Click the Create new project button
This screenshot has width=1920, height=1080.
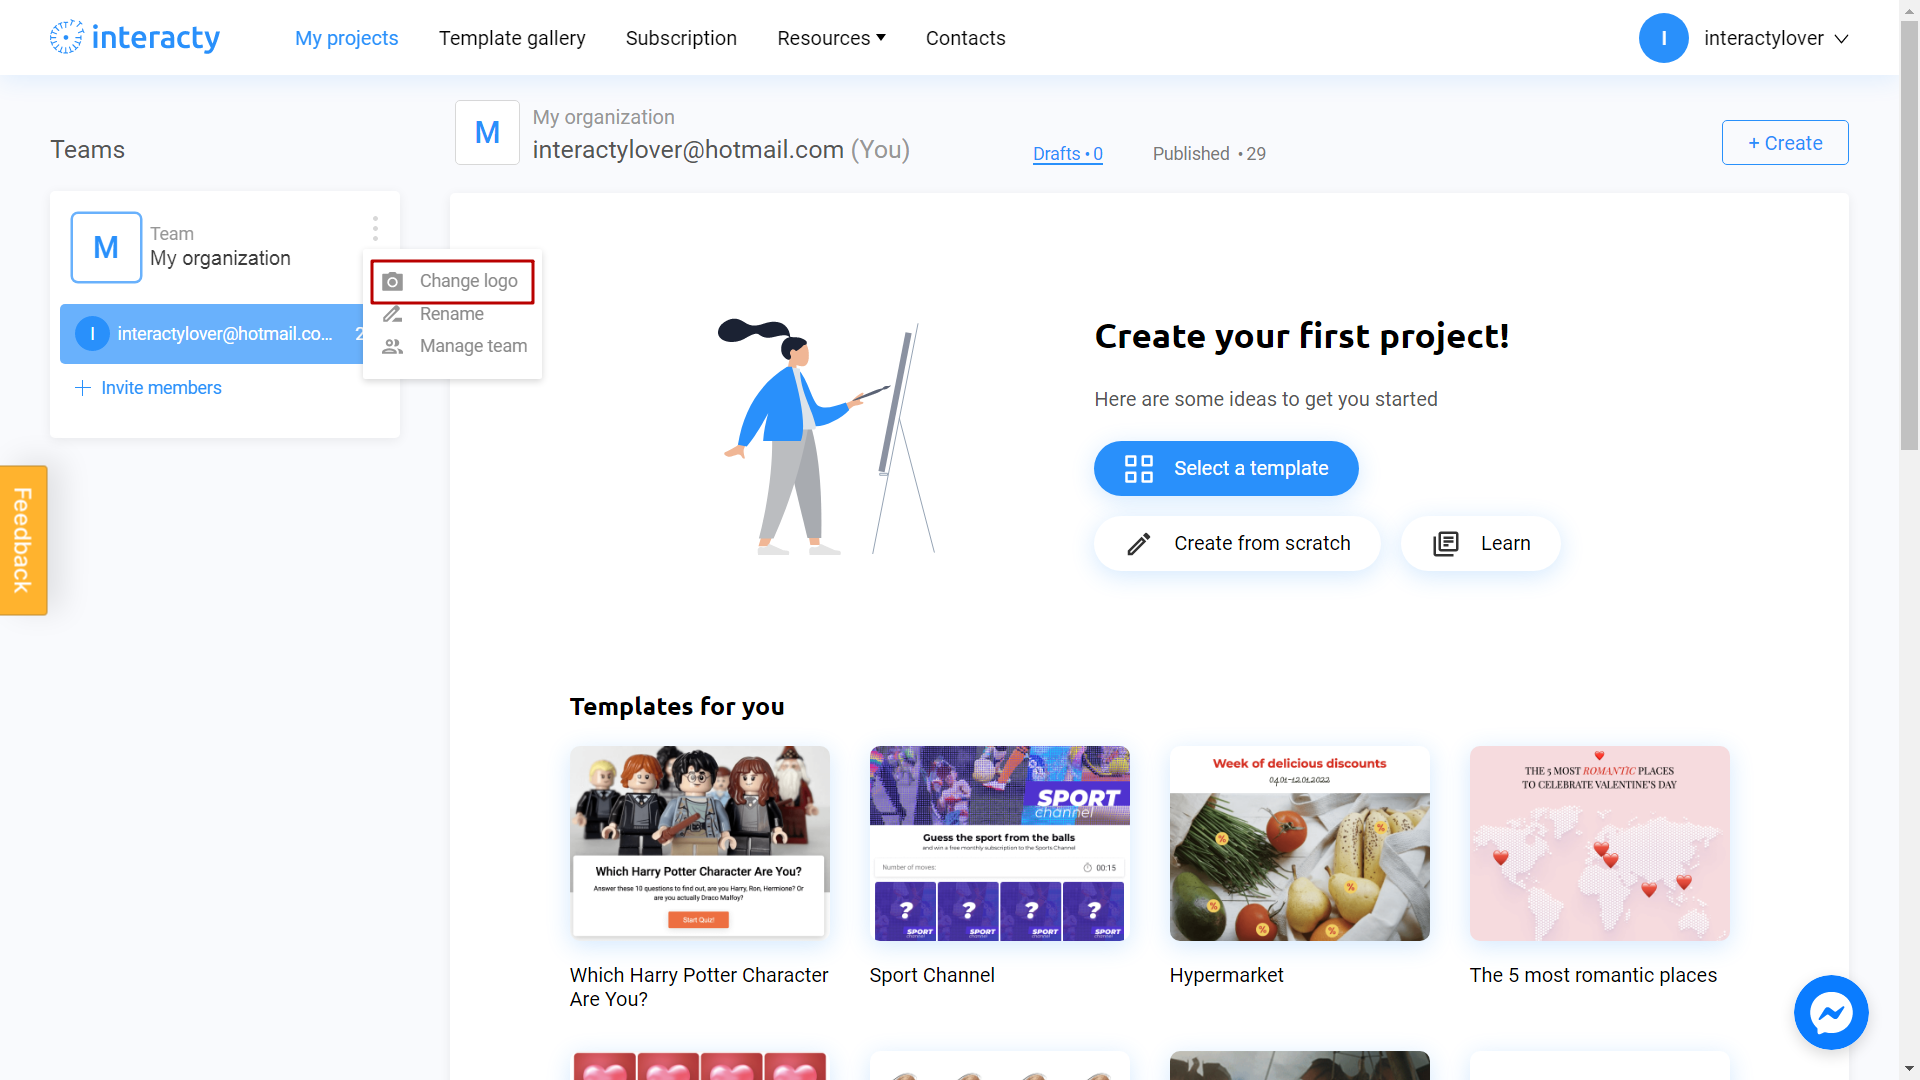point(1785,142)
